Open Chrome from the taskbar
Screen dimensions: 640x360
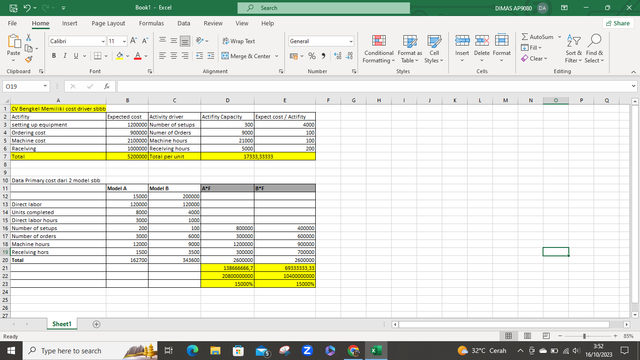353,351
